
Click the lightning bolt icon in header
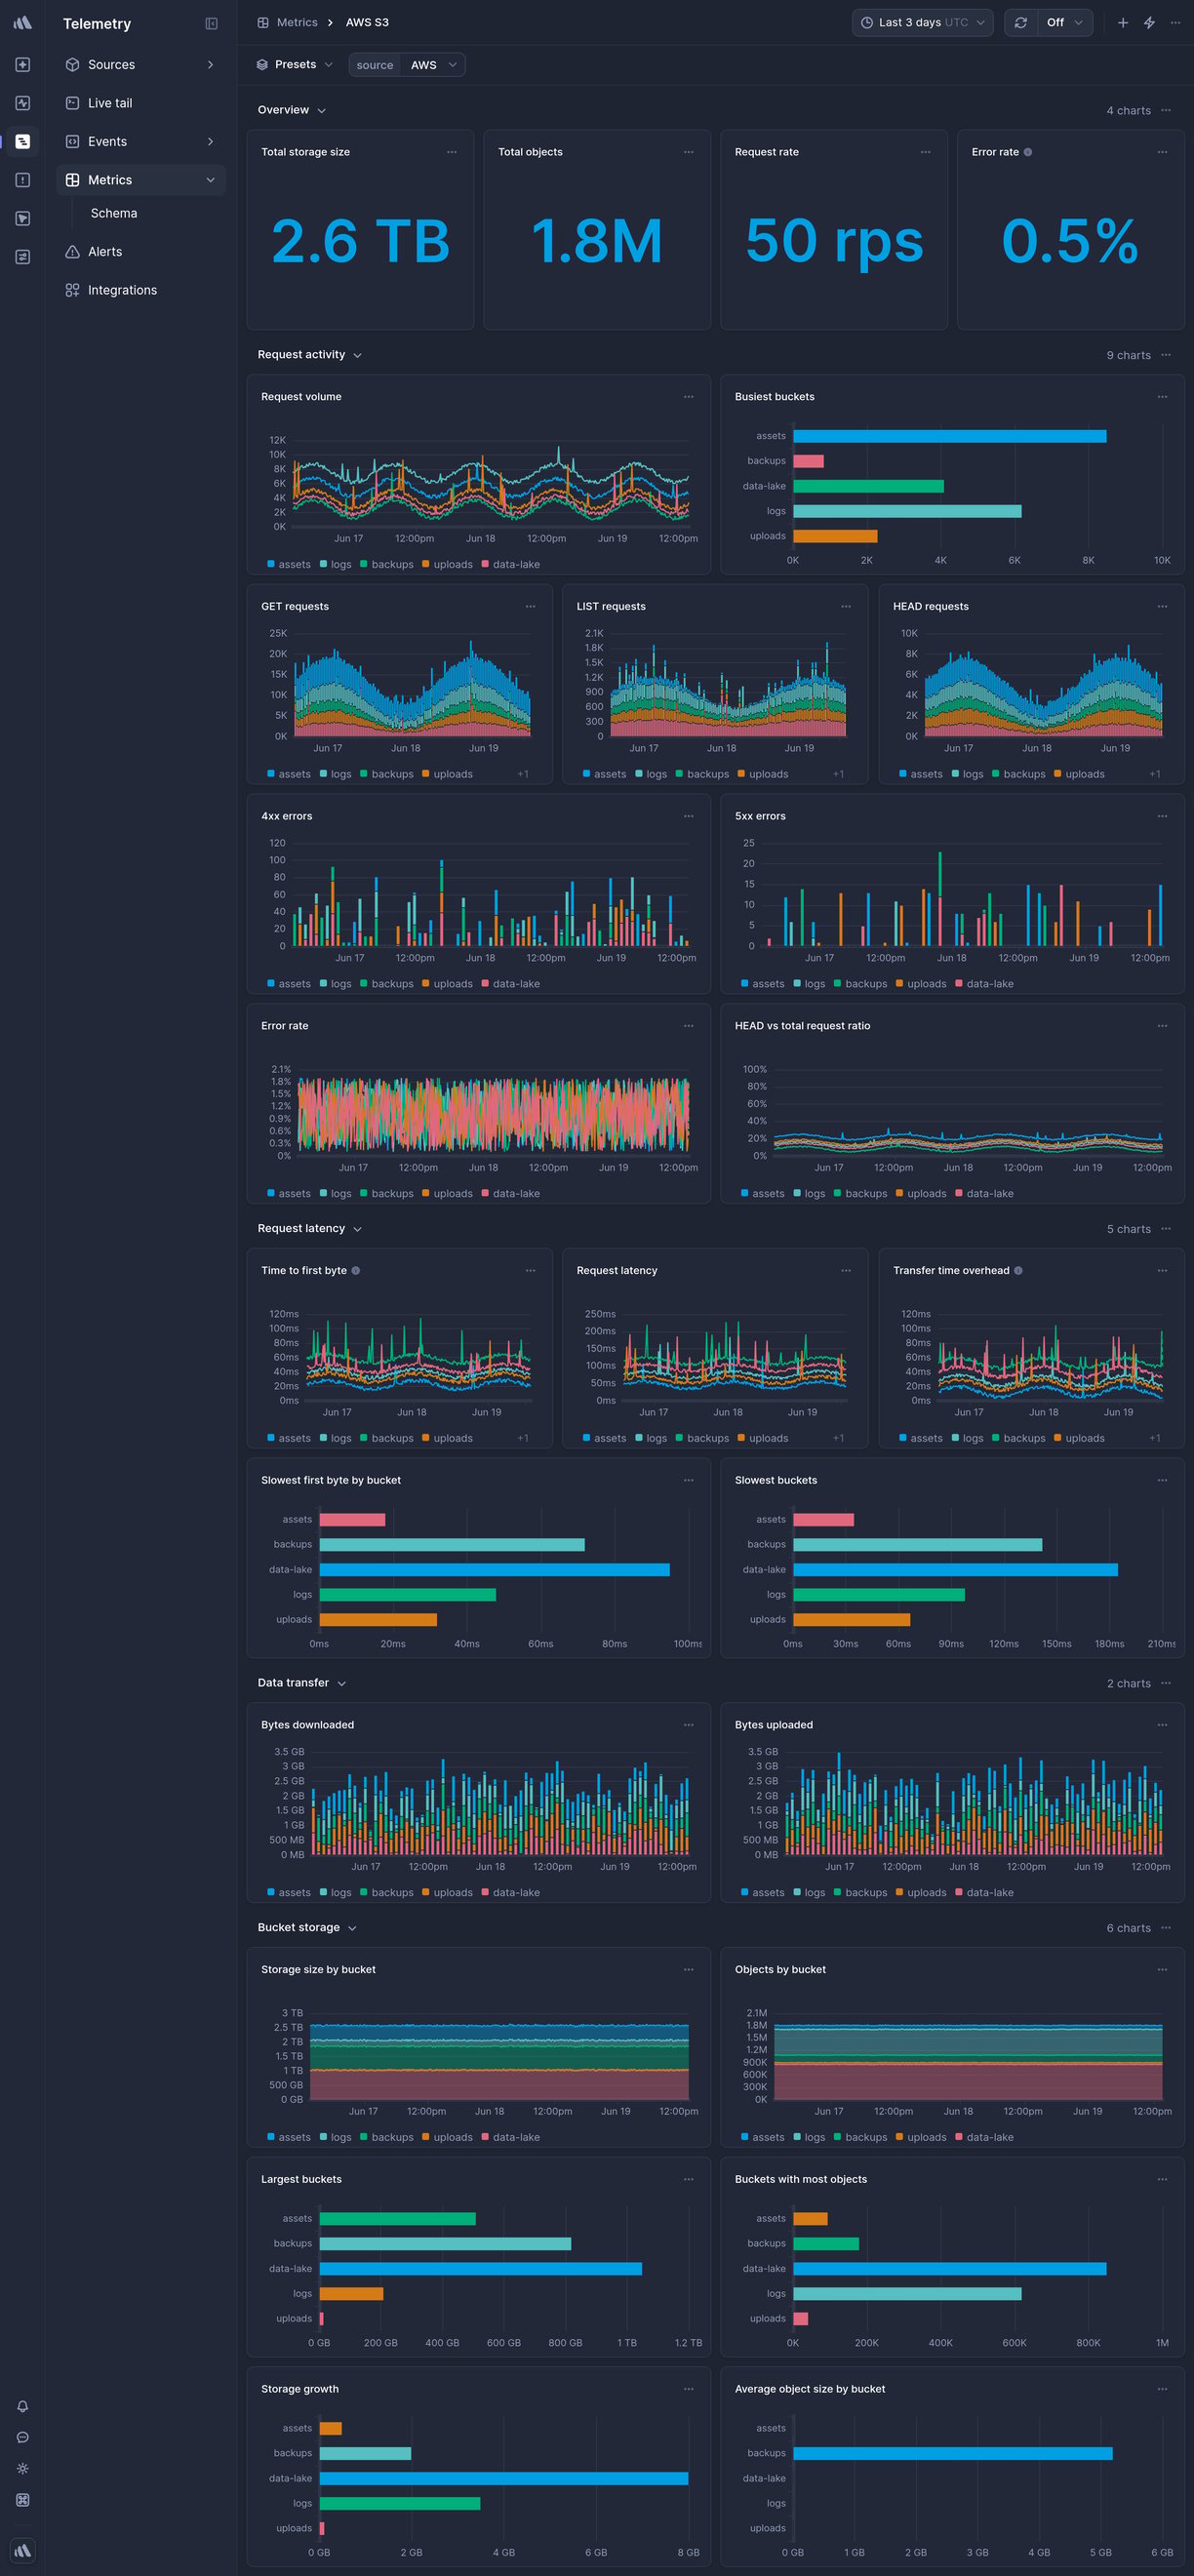pyautogui.click(x=1149, y=22)
